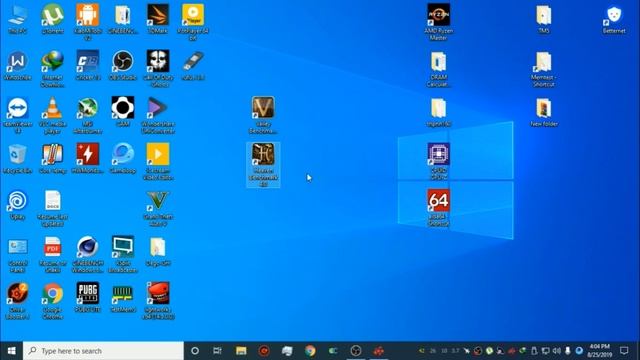Open the Recycle Bin
640x360 pixels.
17,158
